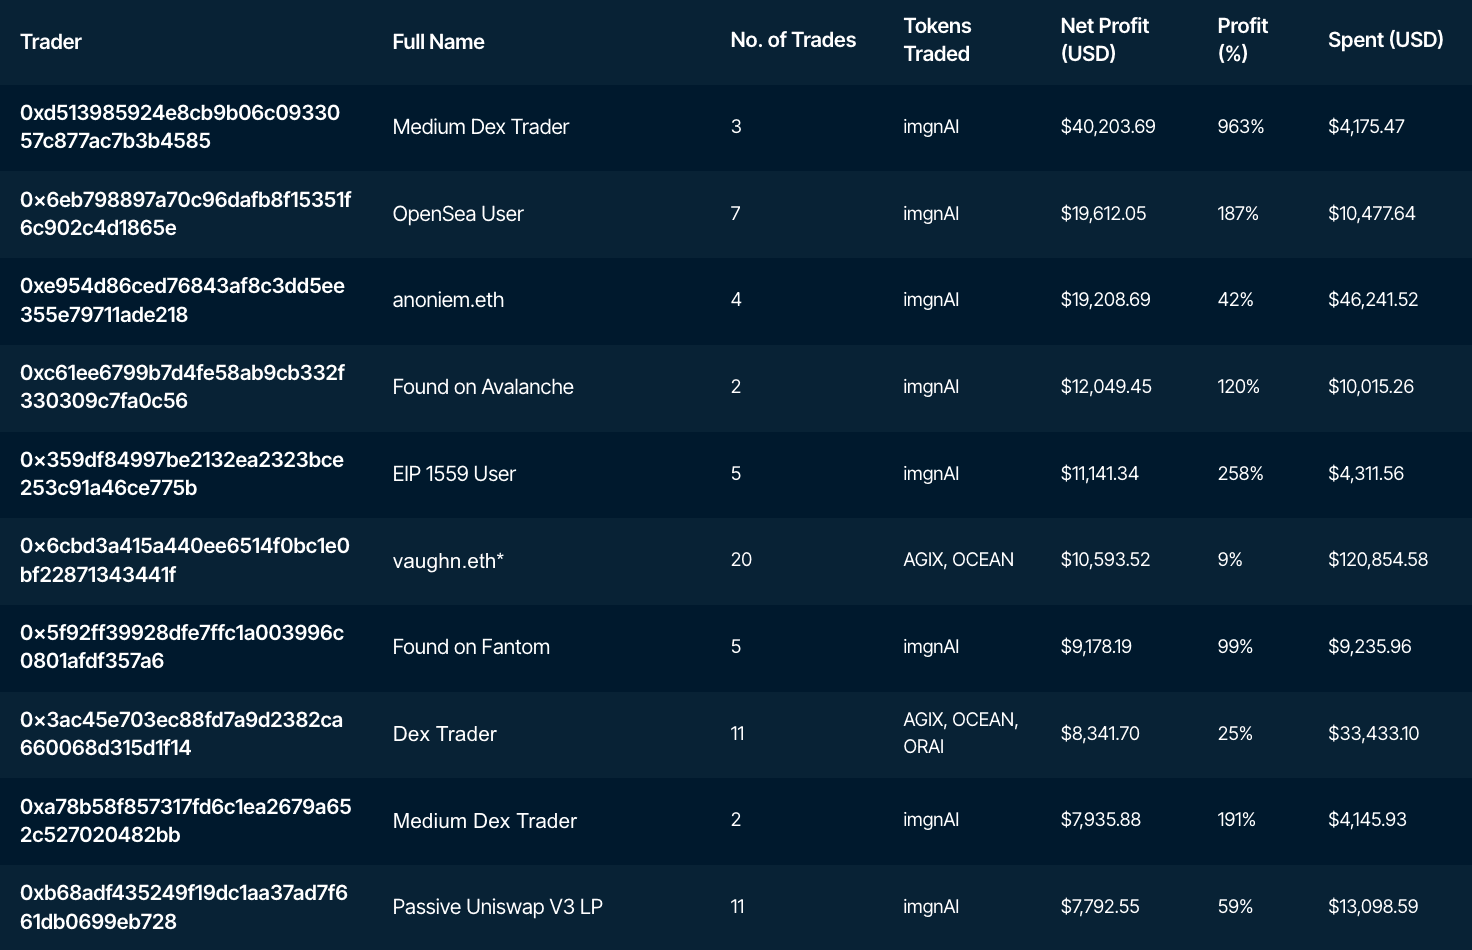Click the Passive Uniswap V3 LP name
1472x950 pixels.
point(497,907)
